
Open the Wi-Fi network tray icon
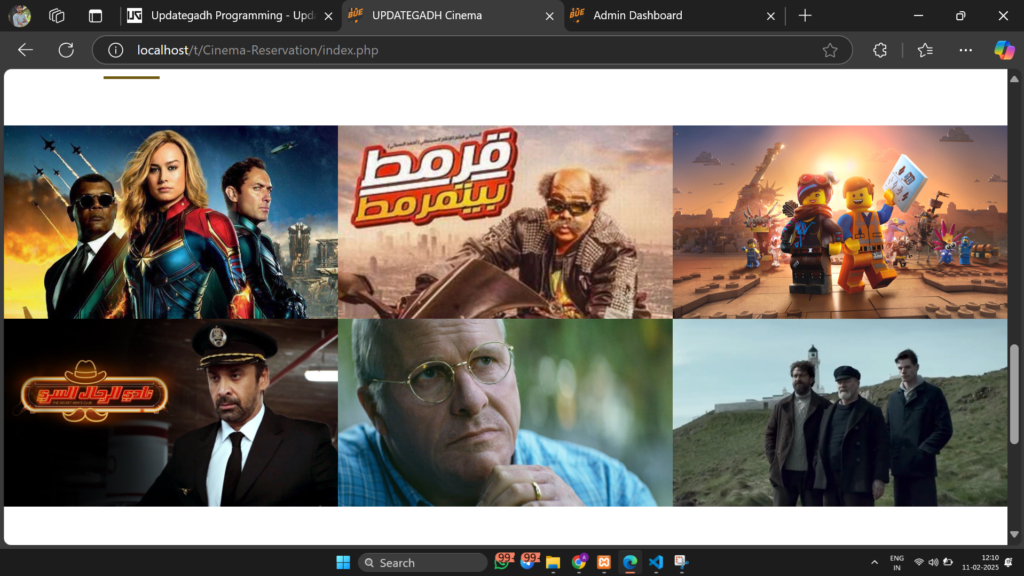[919, 562]
